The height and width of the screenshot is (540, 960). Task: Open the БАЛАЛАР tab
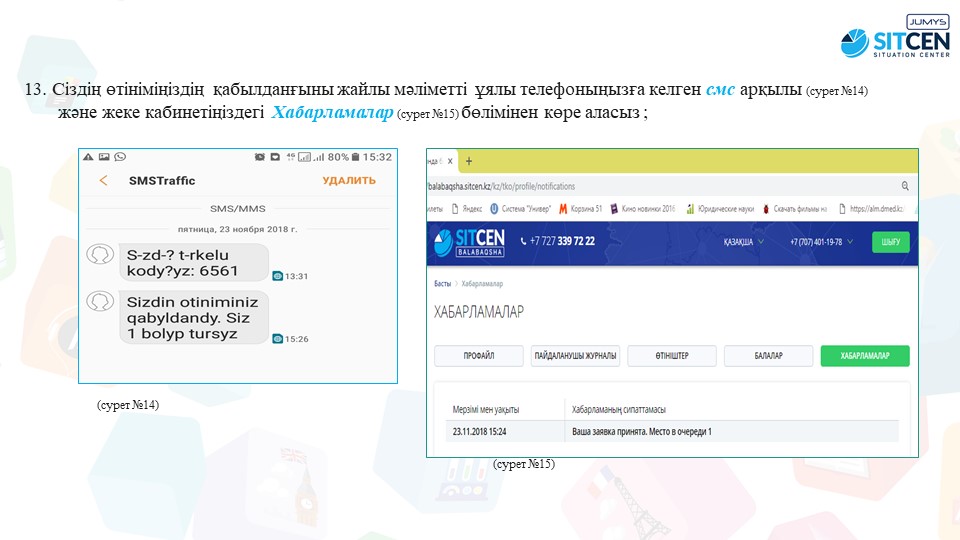click(x=768, y=356)
